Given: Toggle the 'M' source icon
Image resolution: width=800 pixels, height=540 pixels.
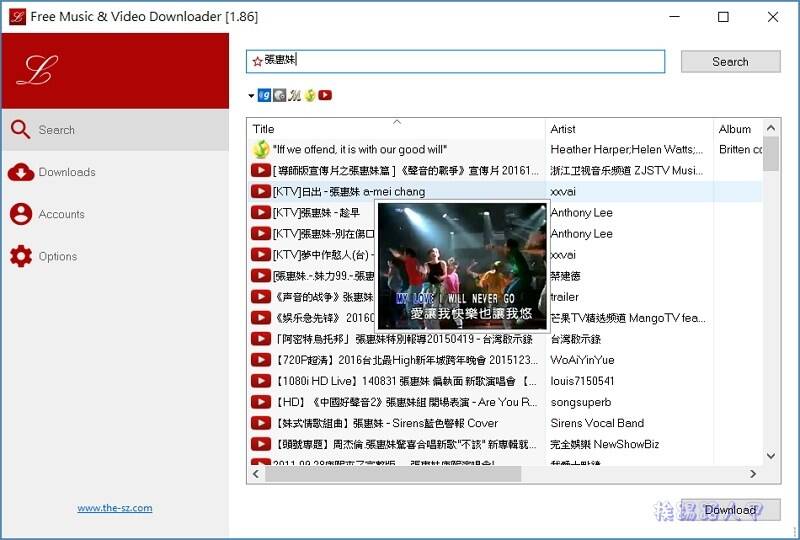Looking at the screenshot, I should click(294, 95).
